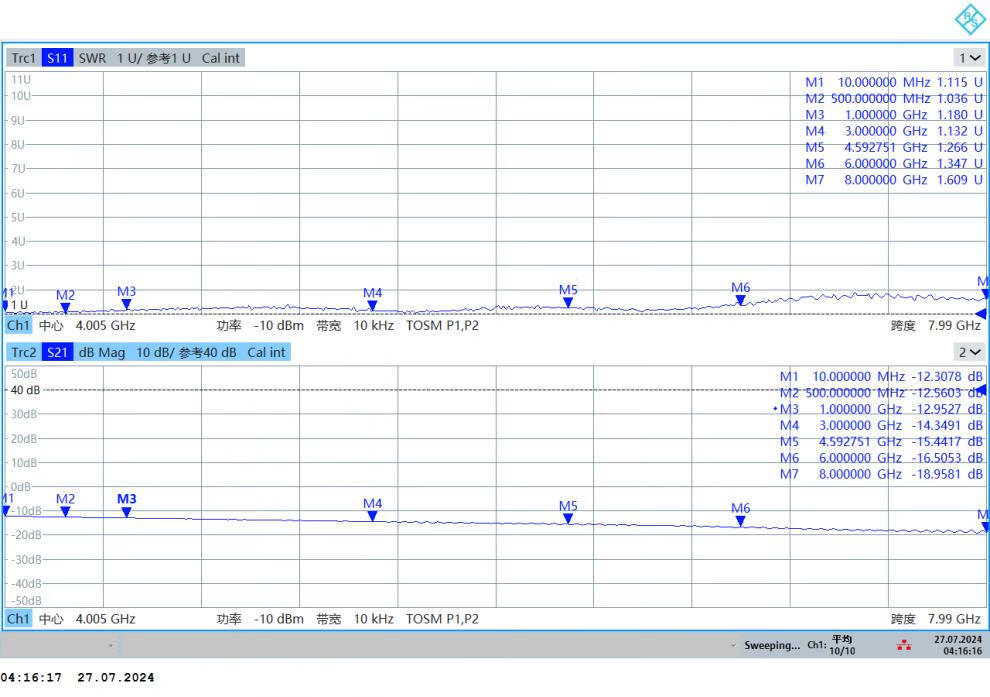This screenshot has width=990, height=697.
Task: Select the Trc1 trace label
Action: pyautogui.click(x=23, y=58)
